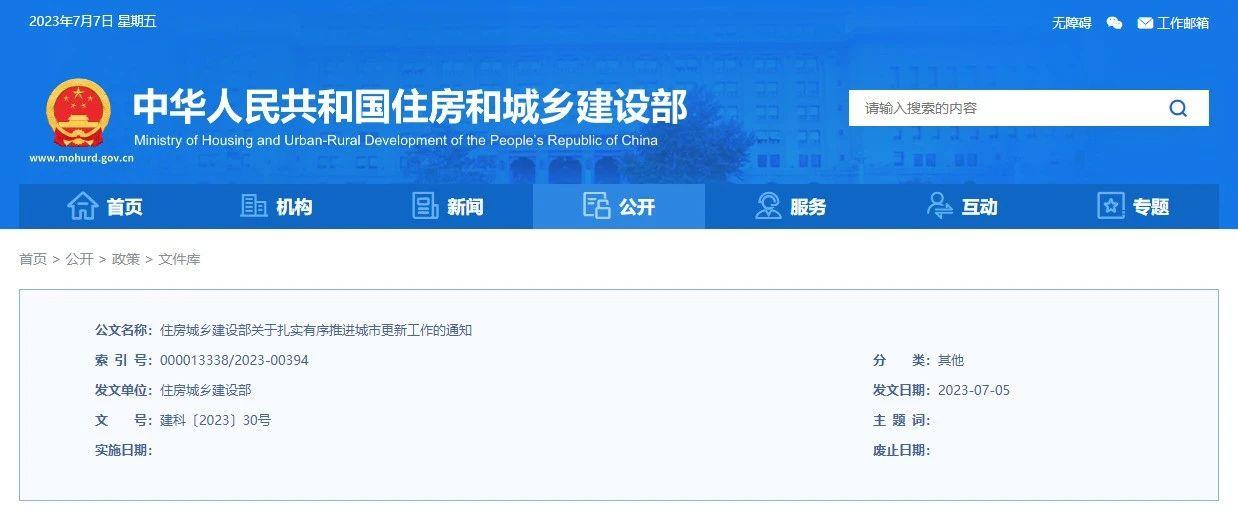The height and width of the screenshot is (527, 1238).
Task: Click the people icon beside 互动
Action: pyautogui.click(x=940, y=206)
